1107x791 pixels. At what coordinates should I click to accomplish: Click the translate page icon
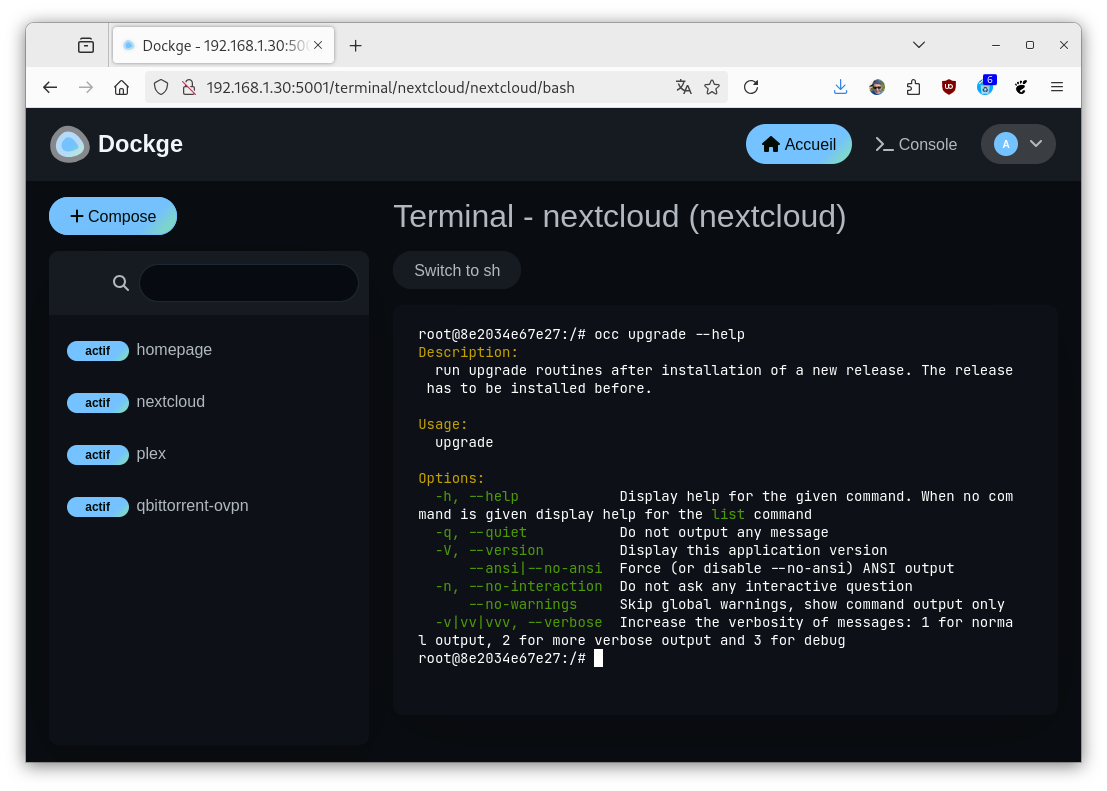(x=683, y=87)
